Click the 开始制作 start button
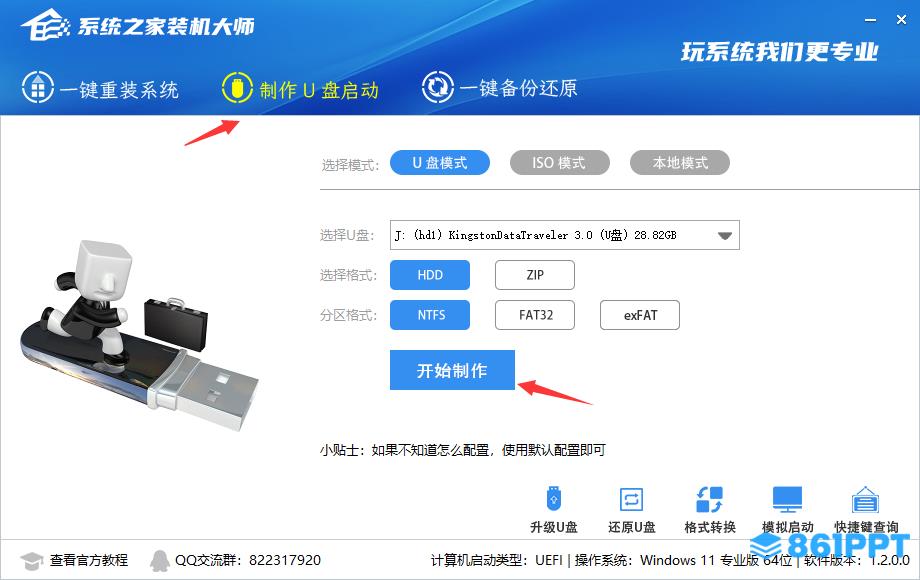Image resolution: width=920 pixels, height=580 pixels. point(452,370)
